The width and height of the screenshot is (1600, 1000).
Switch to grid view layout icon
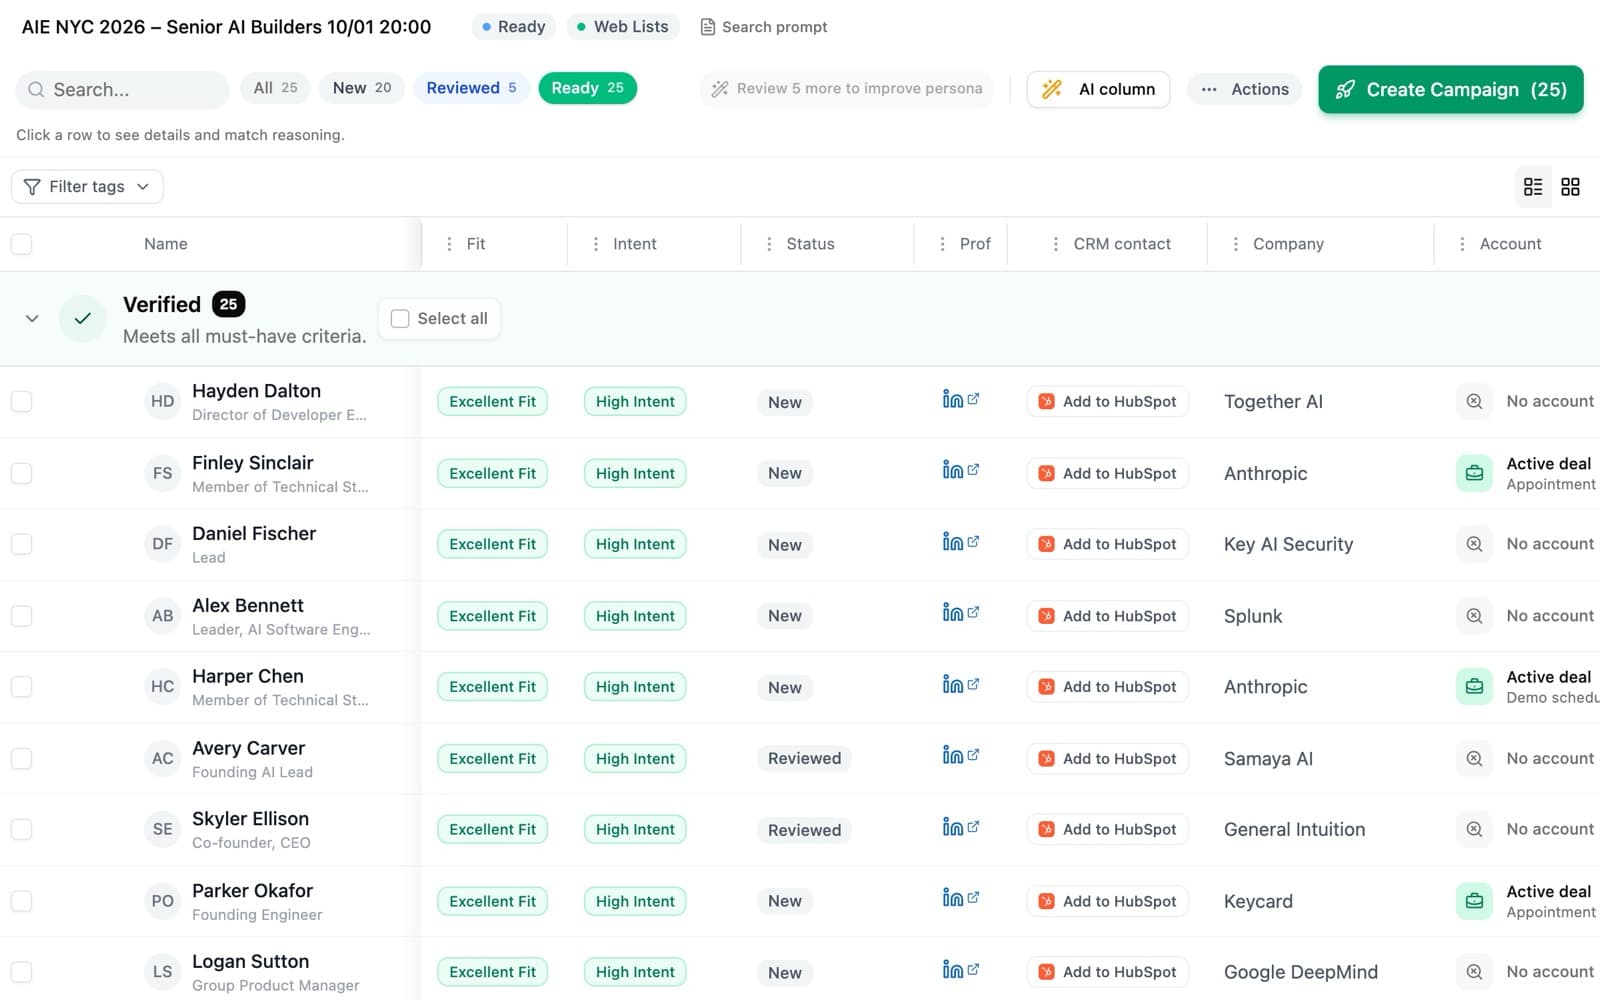click(1570, 187)
